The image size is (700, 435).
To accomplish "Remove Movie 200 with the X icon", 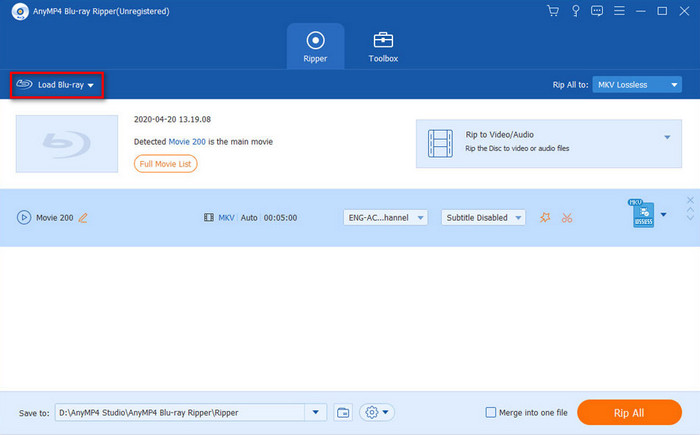I will pos(690,200).
